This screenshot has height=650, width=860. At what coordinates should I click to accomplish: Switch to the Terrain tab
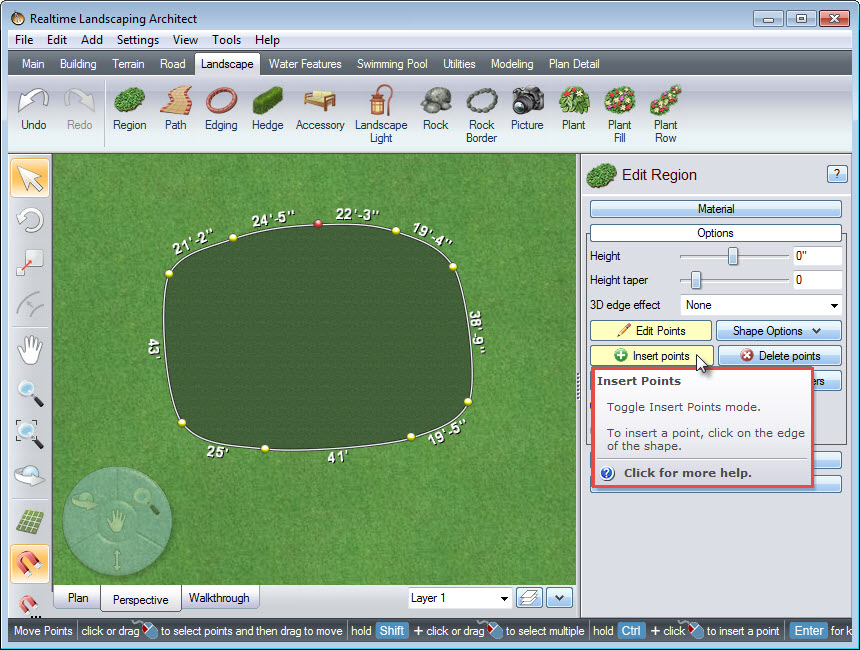click(x=128, y=64)
